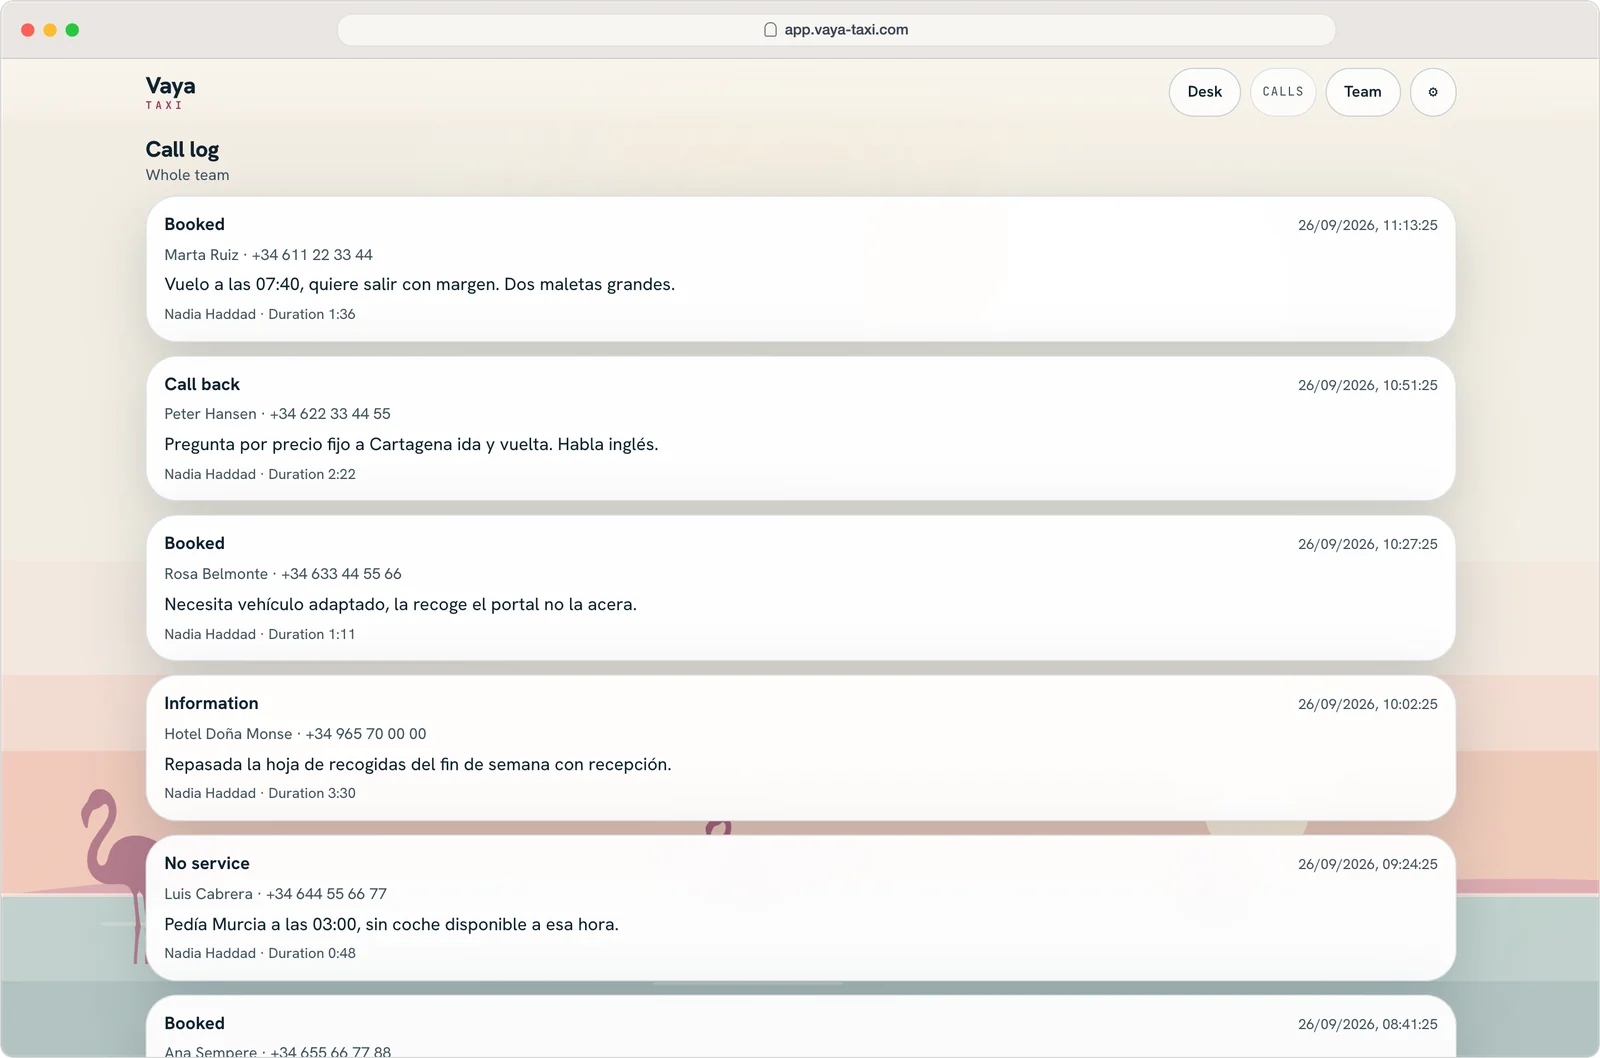Screen dimensions: 1600x1058
Task: Select the Call log heading
Action: (182, 150)
